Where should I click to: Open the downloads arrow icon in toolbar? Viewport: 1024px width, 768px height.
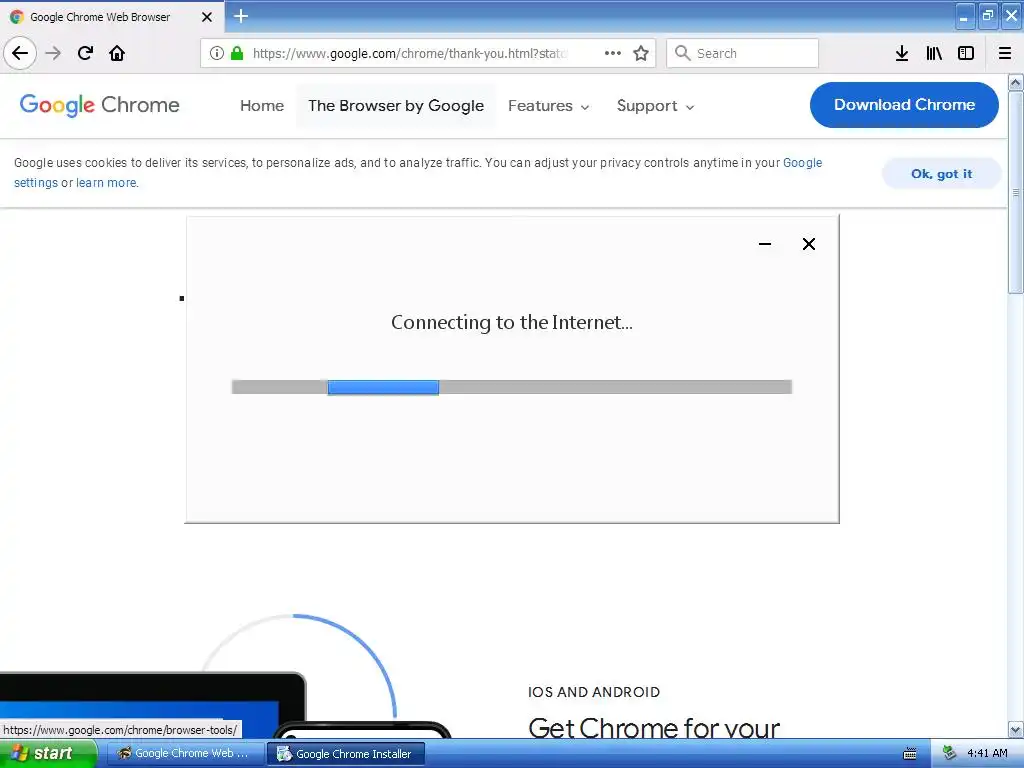click(x=902, y=53)
